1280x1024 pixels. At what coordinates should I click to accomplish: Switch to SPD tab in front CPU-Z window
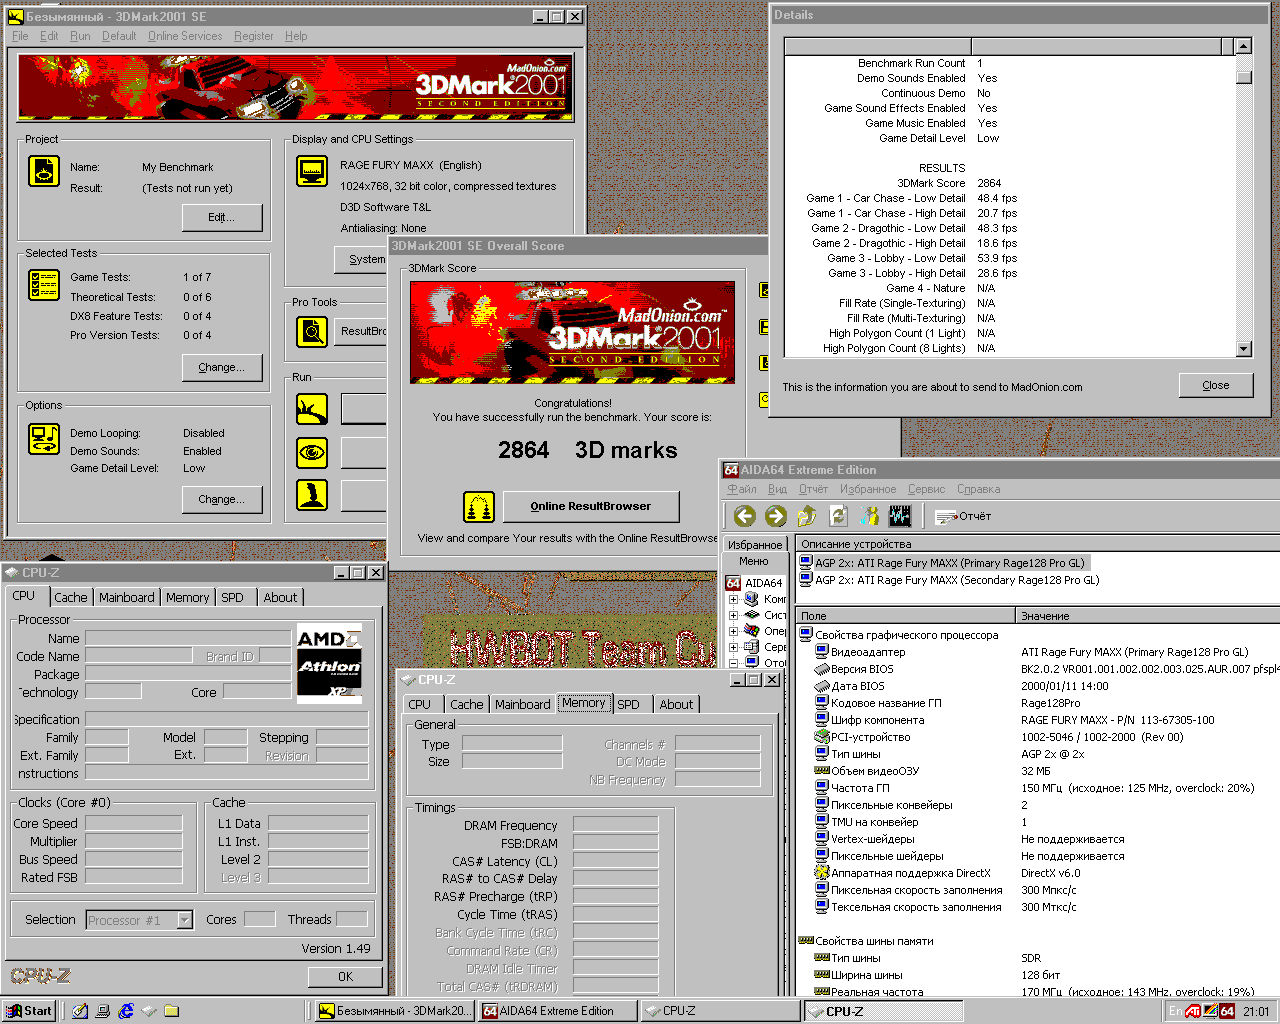coord(628,704)
